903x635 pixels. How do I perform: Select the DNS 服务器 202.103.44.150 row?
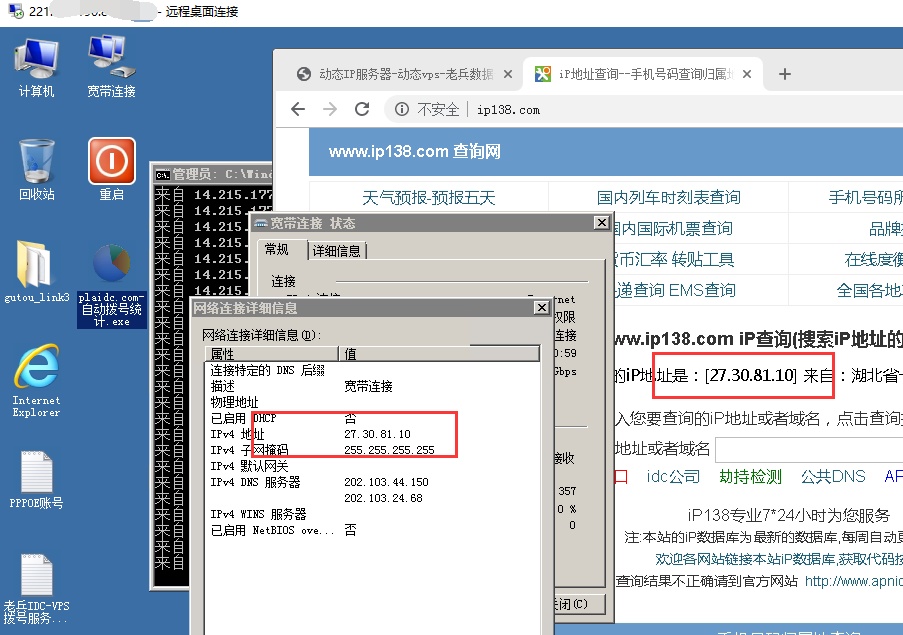coord(372,482)
